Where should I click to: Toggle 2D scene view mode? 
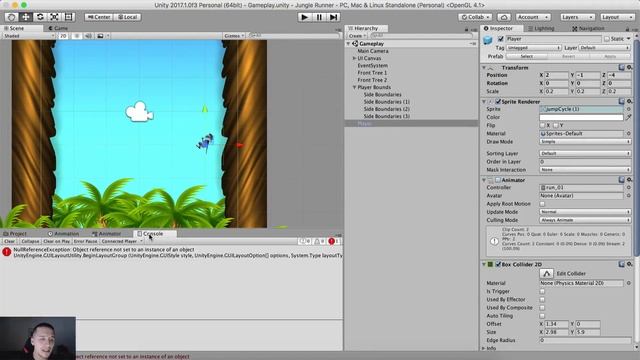point(63,36)
